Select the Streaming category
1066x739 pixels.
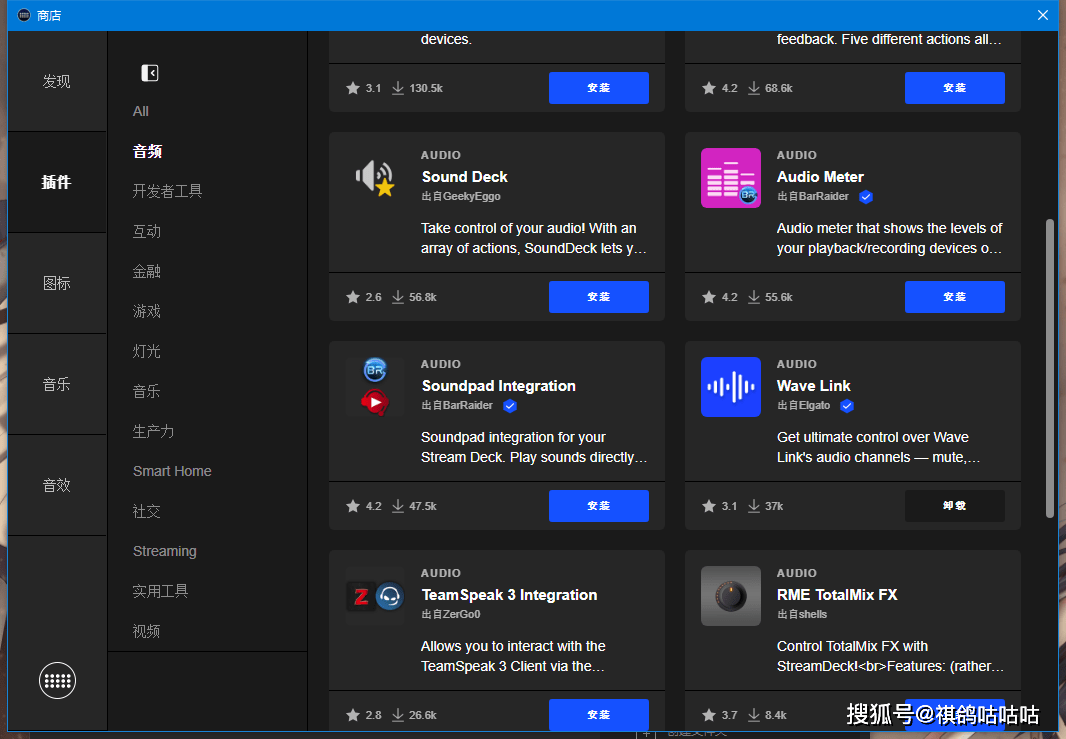(x=165, y=551)
